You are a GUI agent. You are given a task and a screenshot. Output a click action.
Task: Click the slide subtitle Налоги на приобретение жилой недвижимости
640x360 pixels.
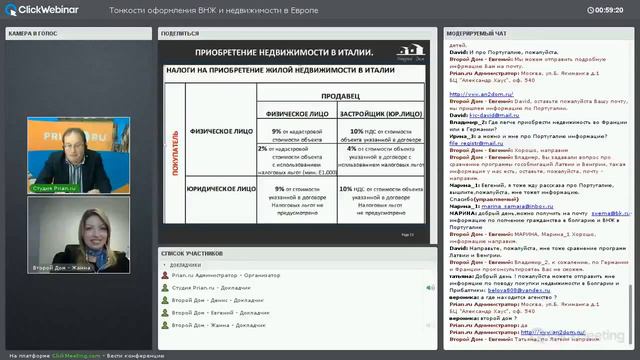point(280,70)
